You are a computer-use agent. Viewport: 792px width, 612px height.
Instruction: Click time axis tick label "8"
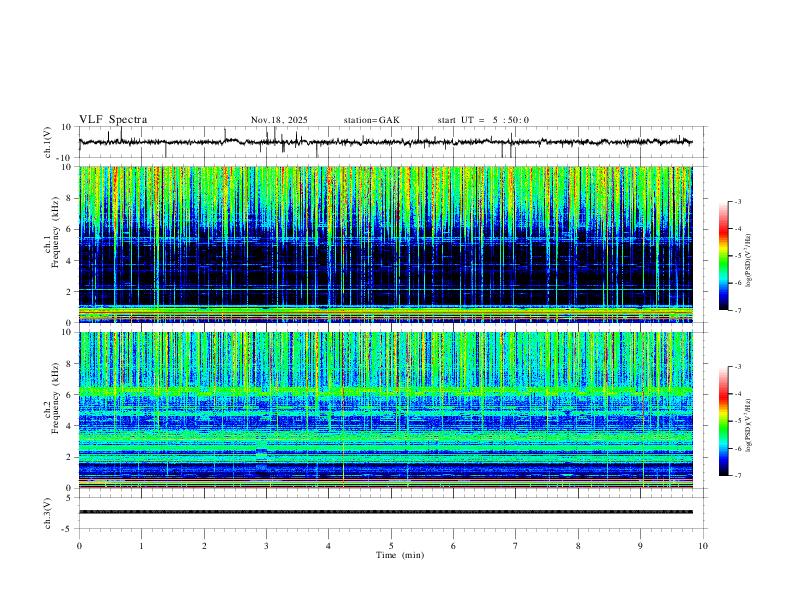578,546
